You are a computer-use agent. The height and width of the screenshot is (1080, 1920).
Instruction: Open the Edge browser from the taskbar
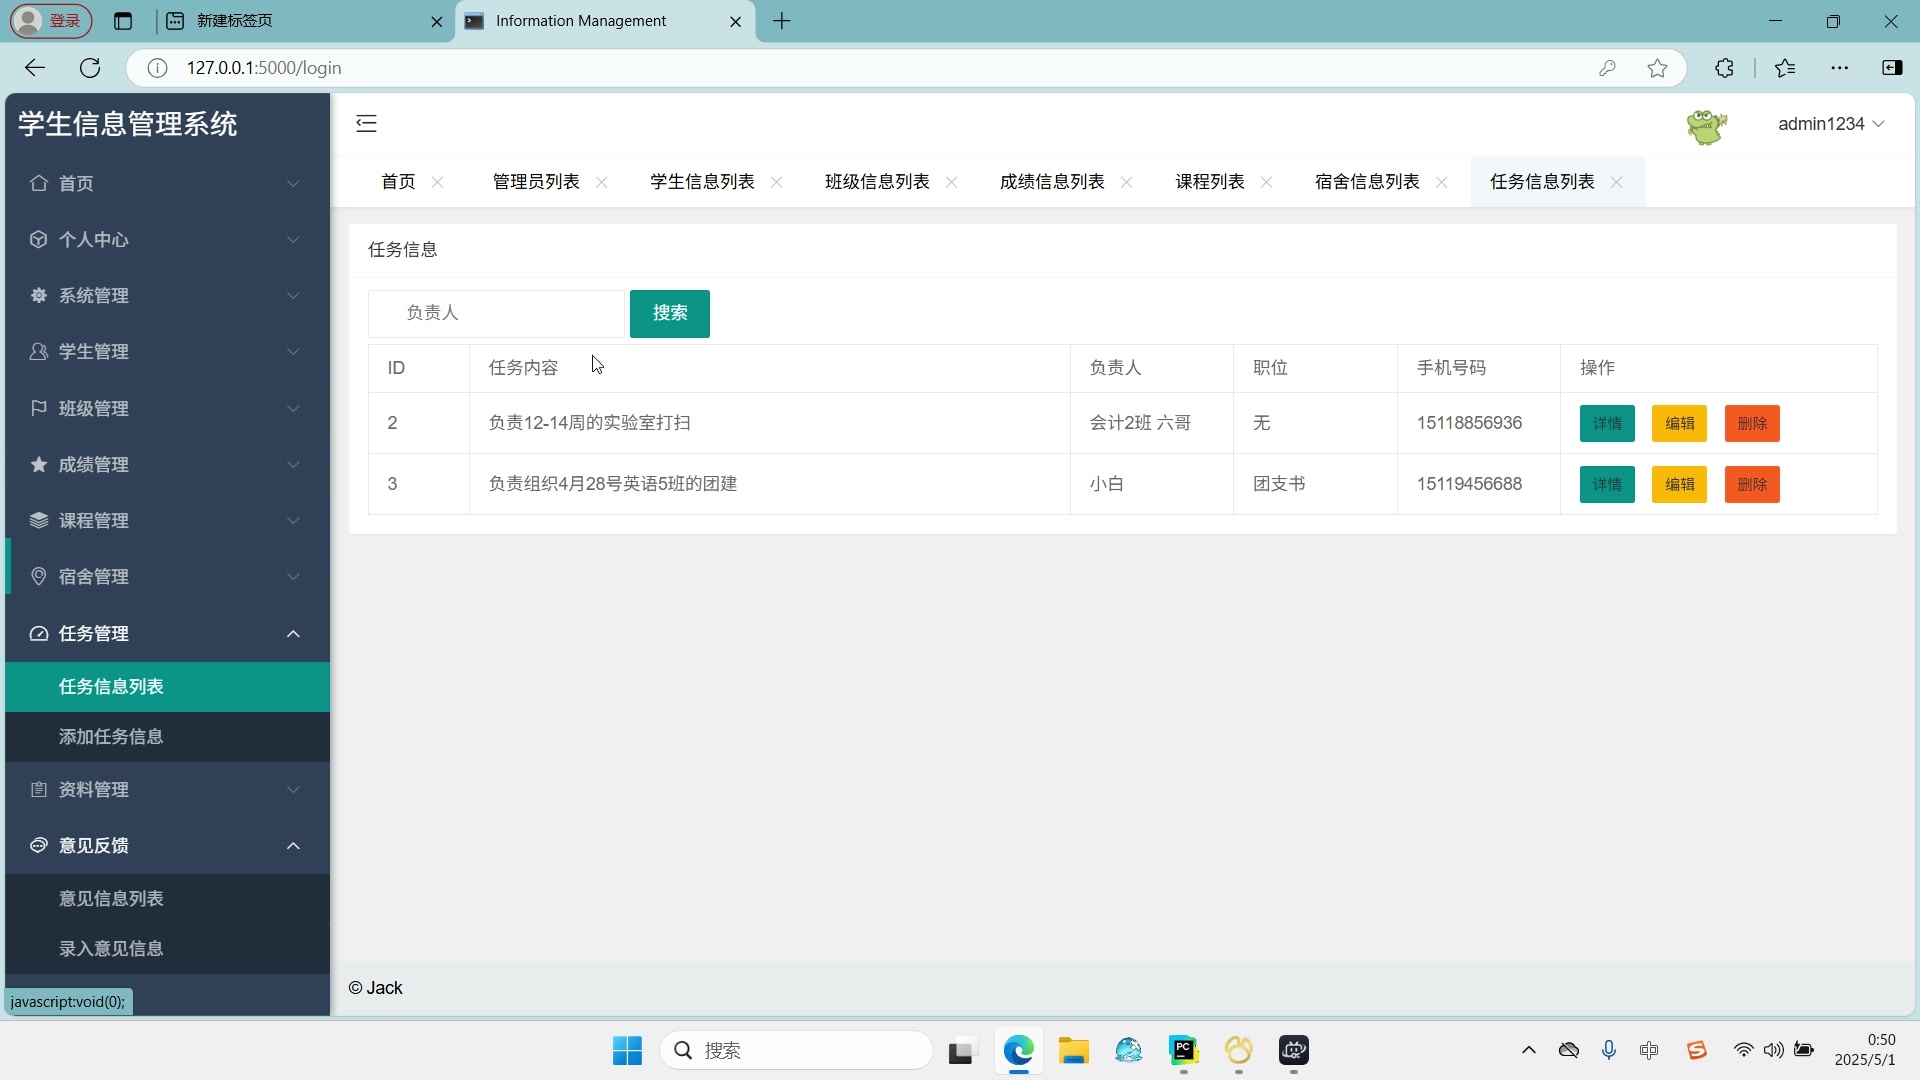[1018, 1051]
